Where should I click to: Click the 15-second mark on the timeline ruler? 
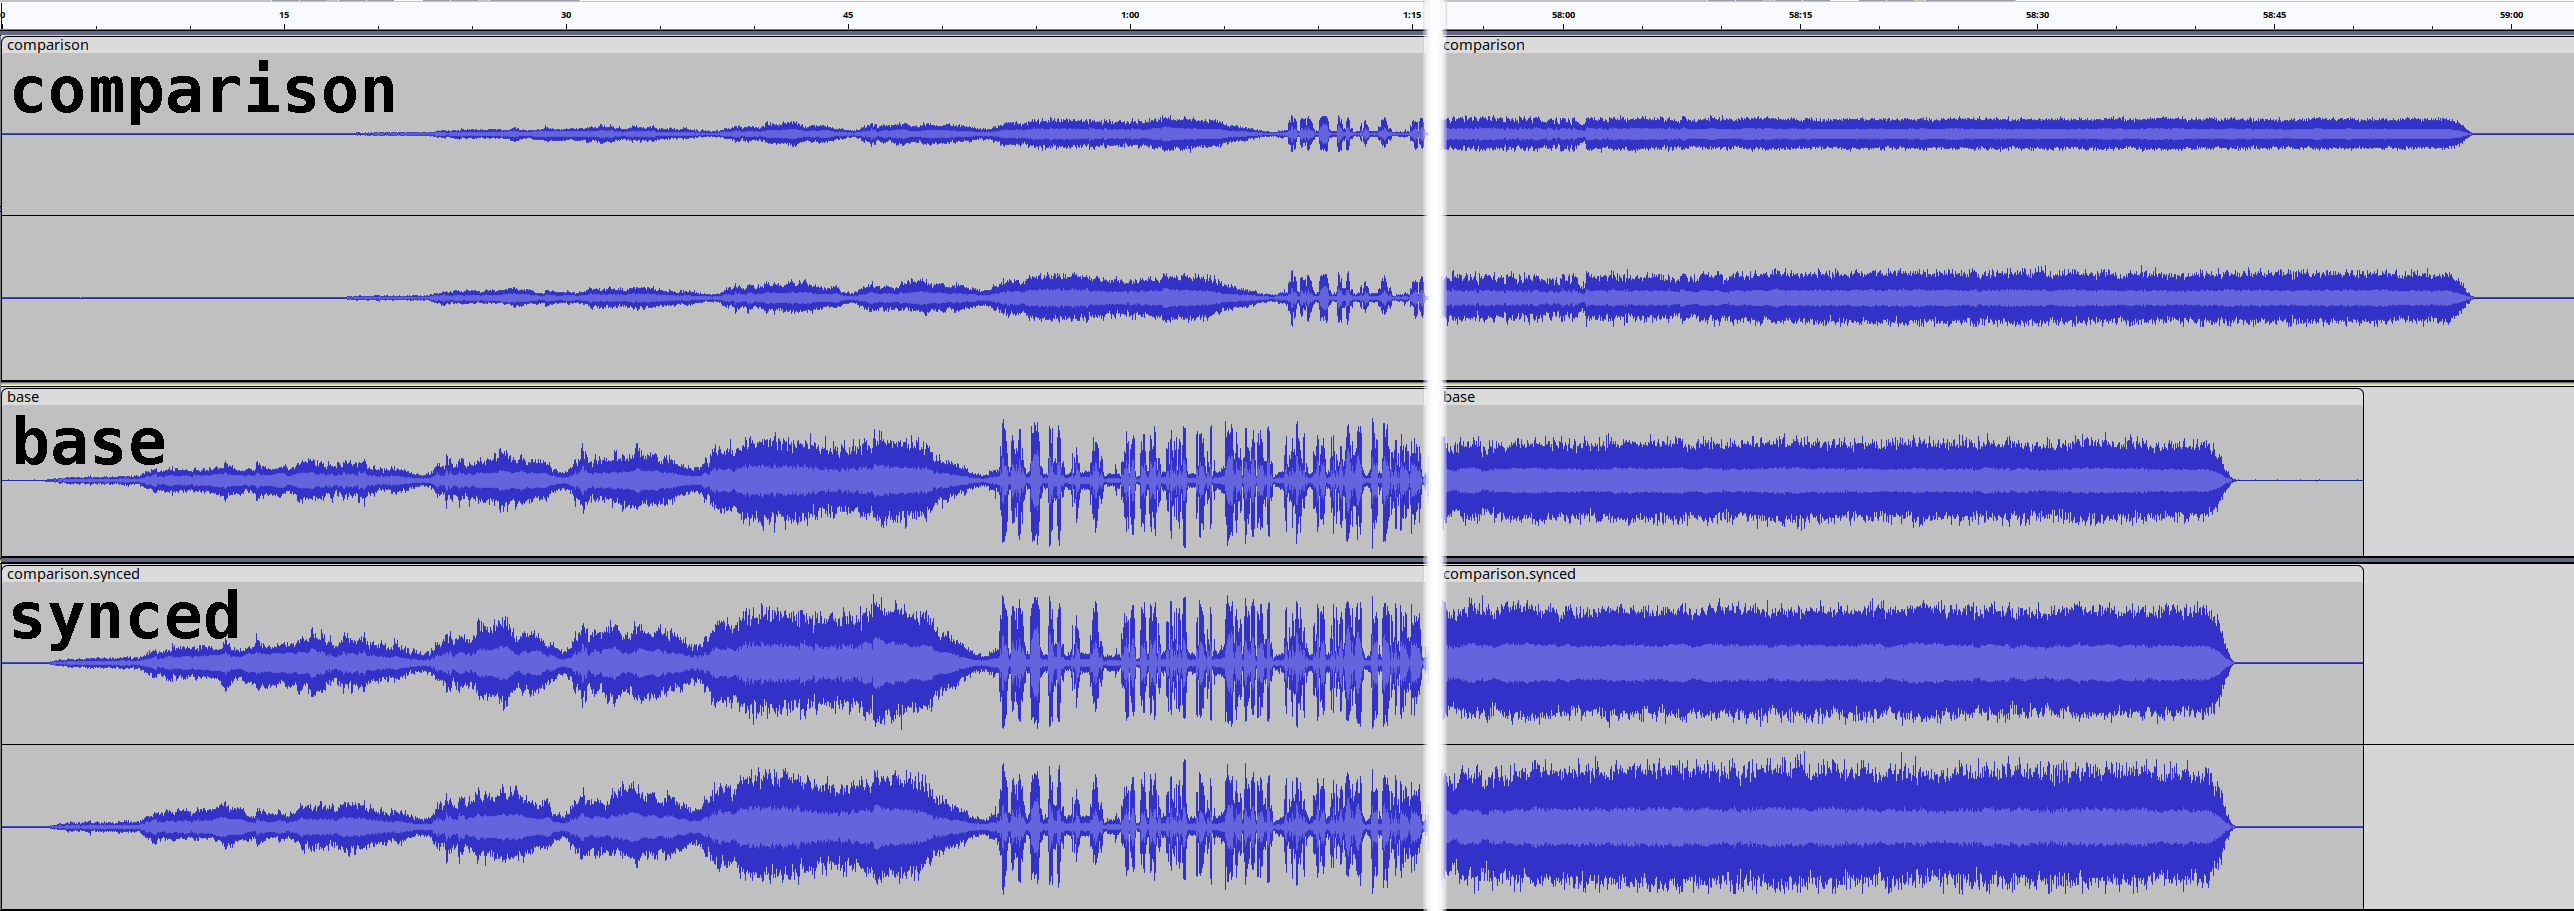[283, 15]
